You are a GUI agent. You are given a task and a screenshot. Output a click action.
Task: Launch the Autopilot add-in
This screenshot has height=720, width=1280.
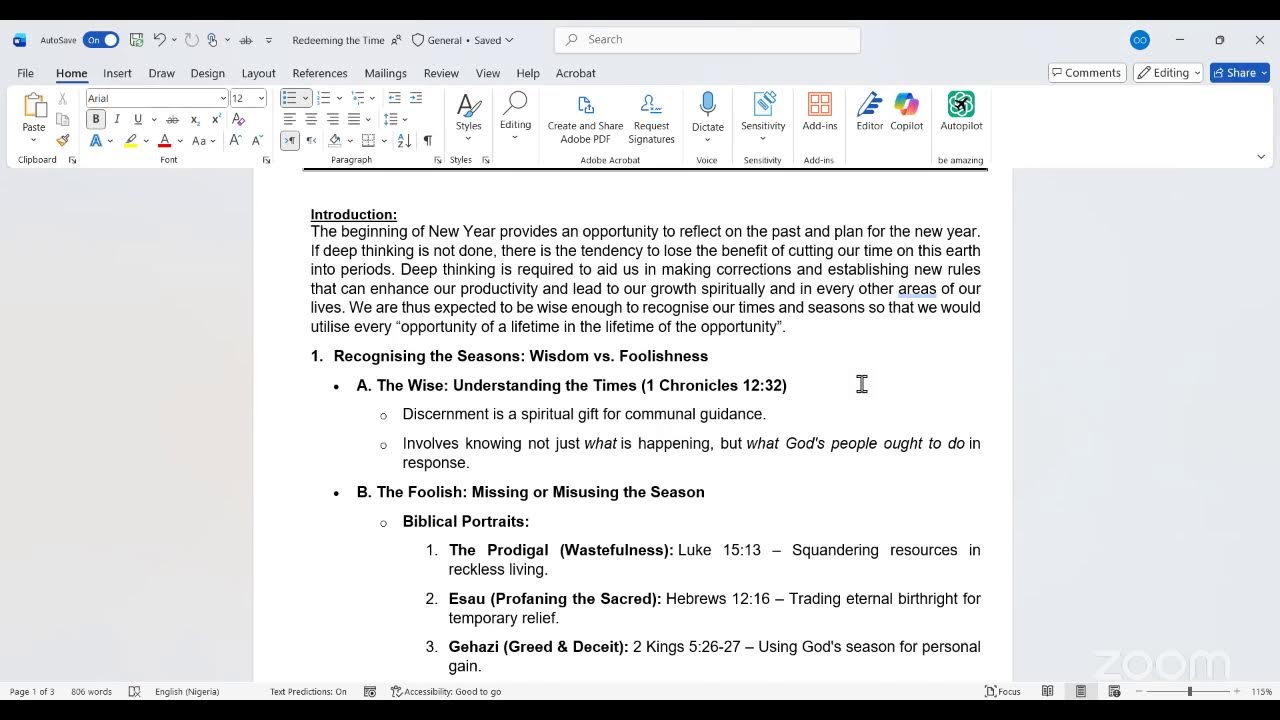click(x=961, y=112)
